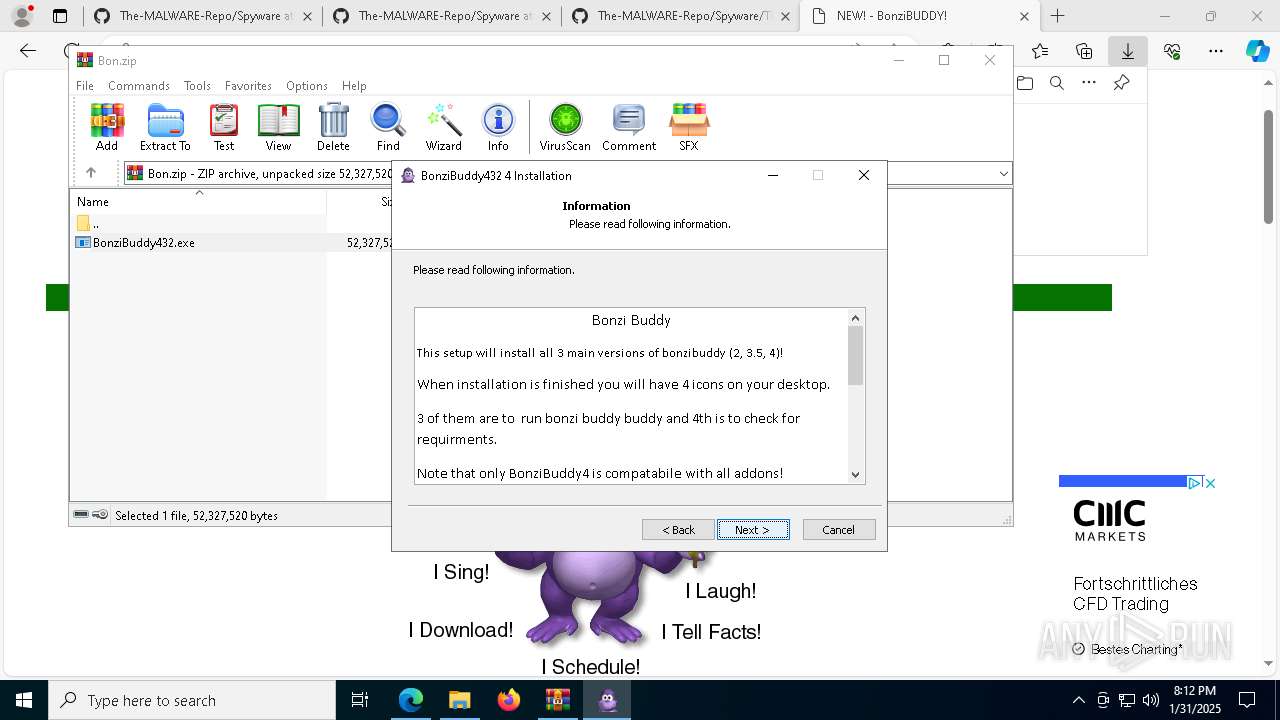The image size is (1280, 720).
Task: Add a Comment to the archive
Action: (629, 127)
